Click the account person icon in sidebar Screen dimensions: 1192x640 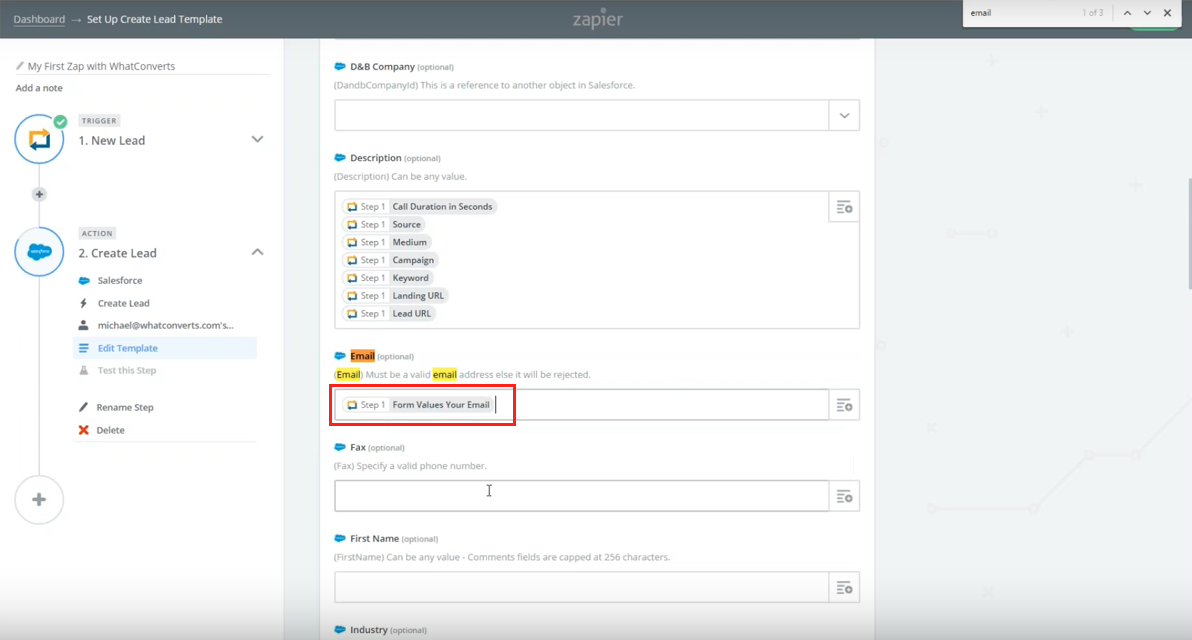point(84,325)
